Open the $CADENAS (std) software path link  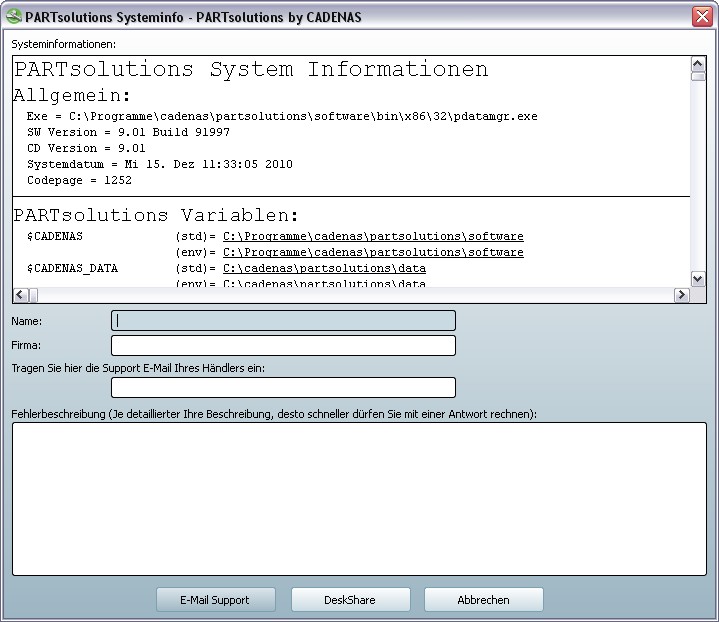click(373, 236)
